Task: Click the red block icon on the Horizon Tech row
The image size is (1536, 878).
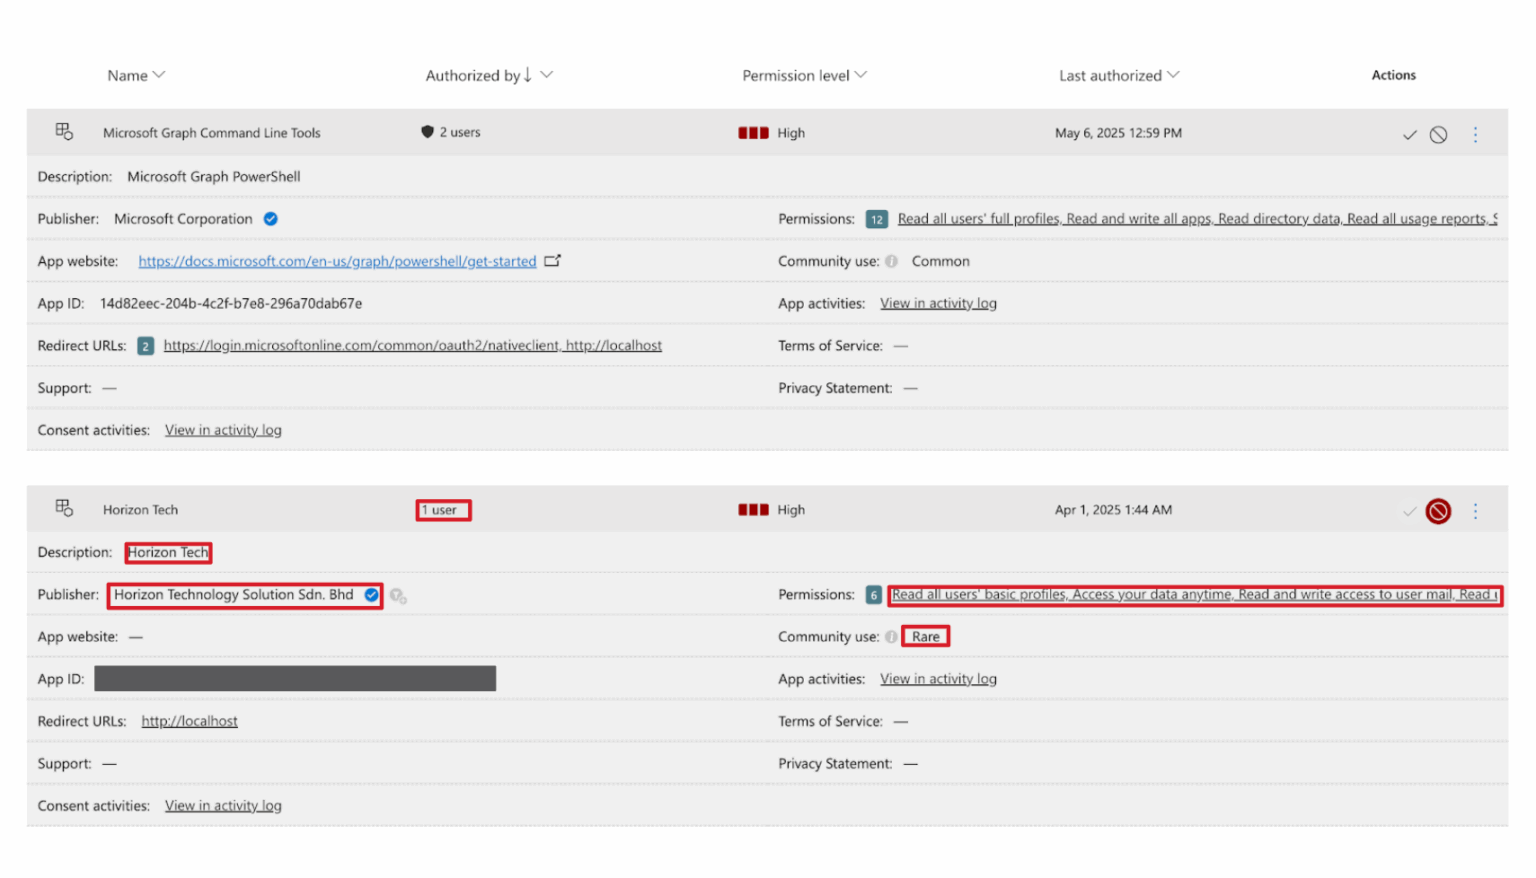Action: pos(1438,510)
